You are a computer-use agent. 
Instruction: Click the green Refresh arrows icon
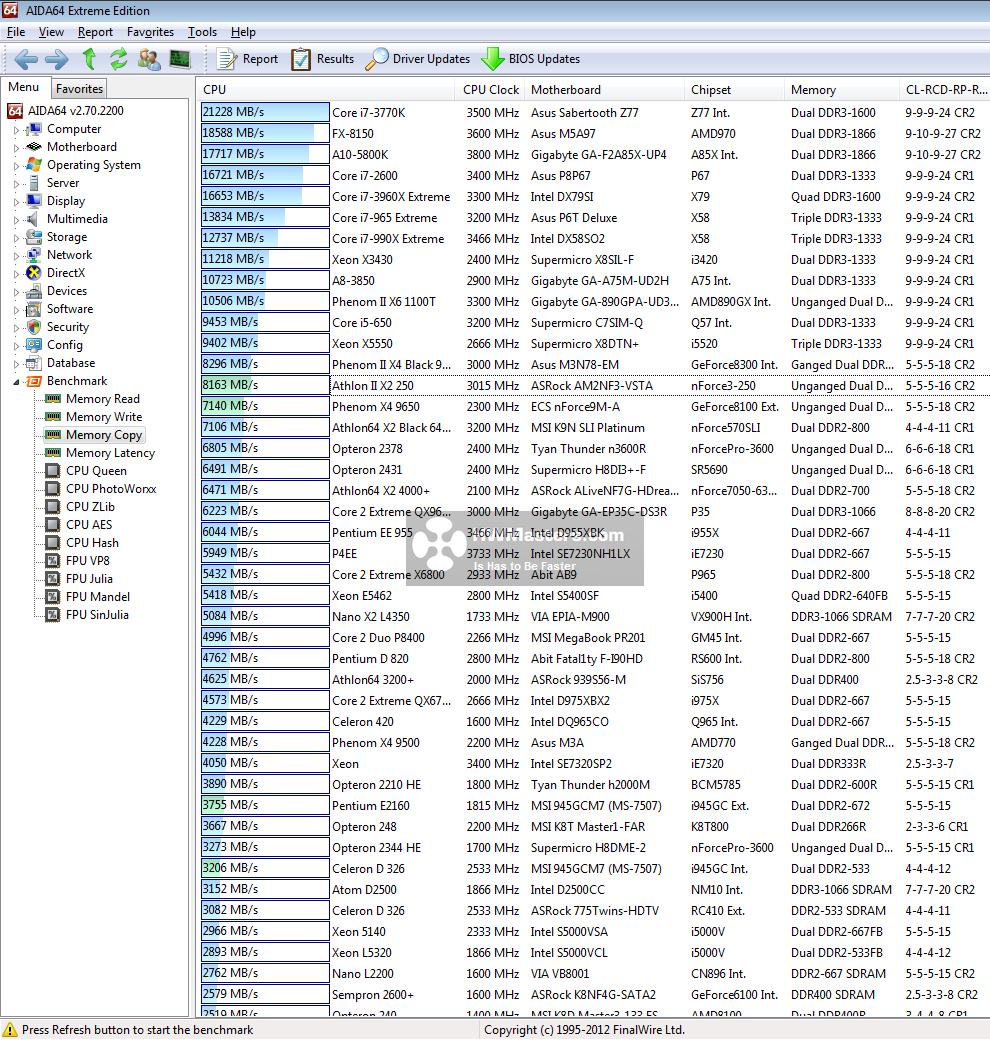(119, 59)
